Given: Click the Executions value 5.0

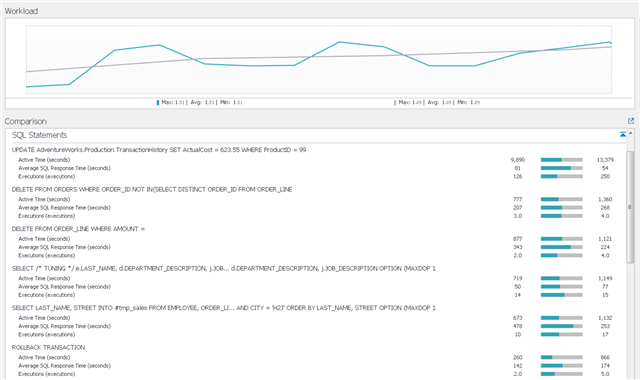Looking at the screenshot, I should tap(605, 374).
